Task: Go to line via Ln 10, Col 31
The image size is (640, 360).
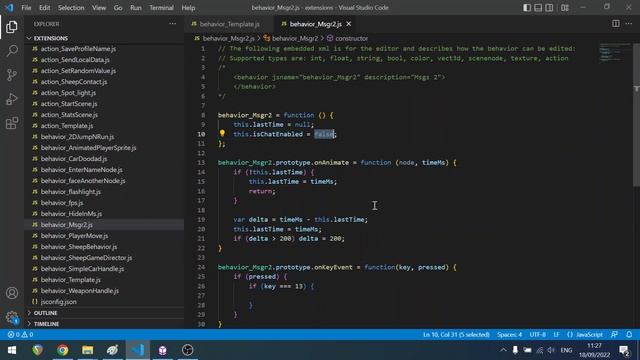Action: [456, 334]
